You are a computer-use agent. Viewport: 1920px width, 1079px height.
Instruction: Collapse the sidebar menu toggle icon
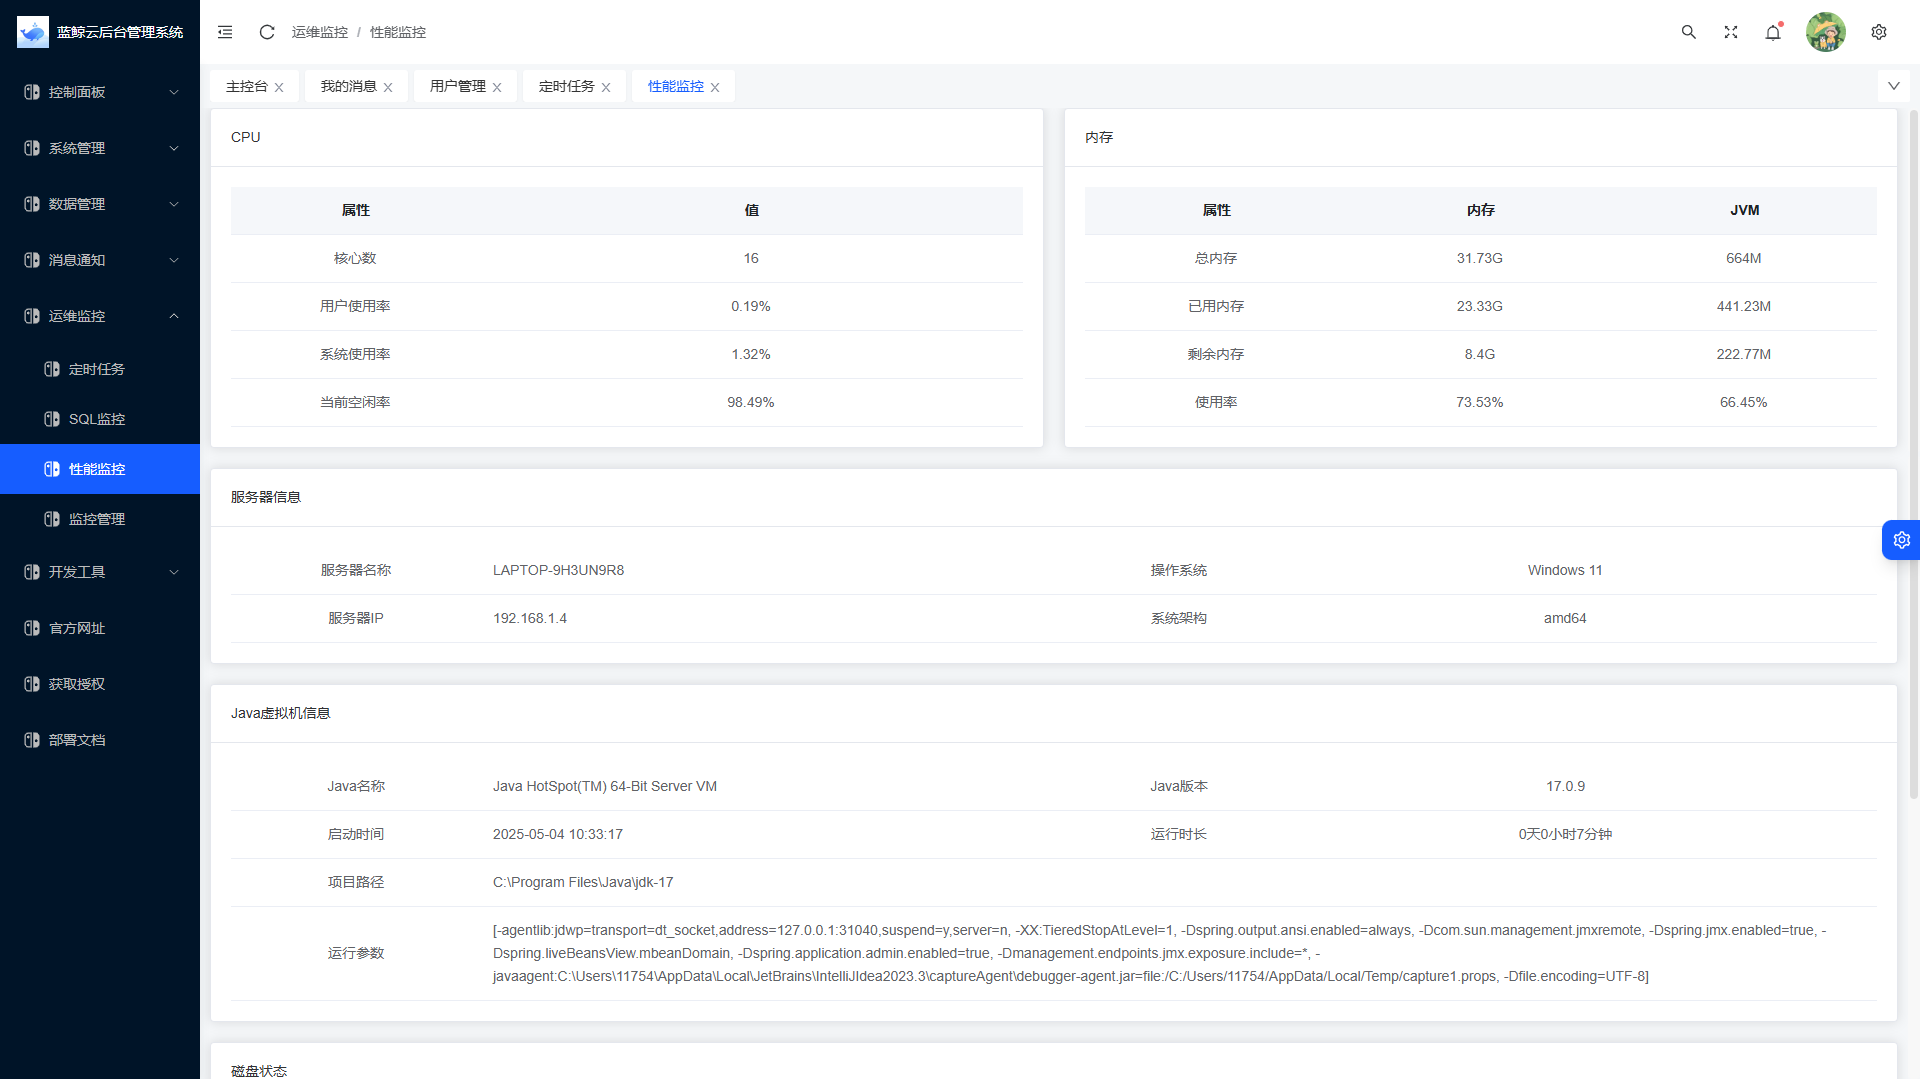coord(225,32)
